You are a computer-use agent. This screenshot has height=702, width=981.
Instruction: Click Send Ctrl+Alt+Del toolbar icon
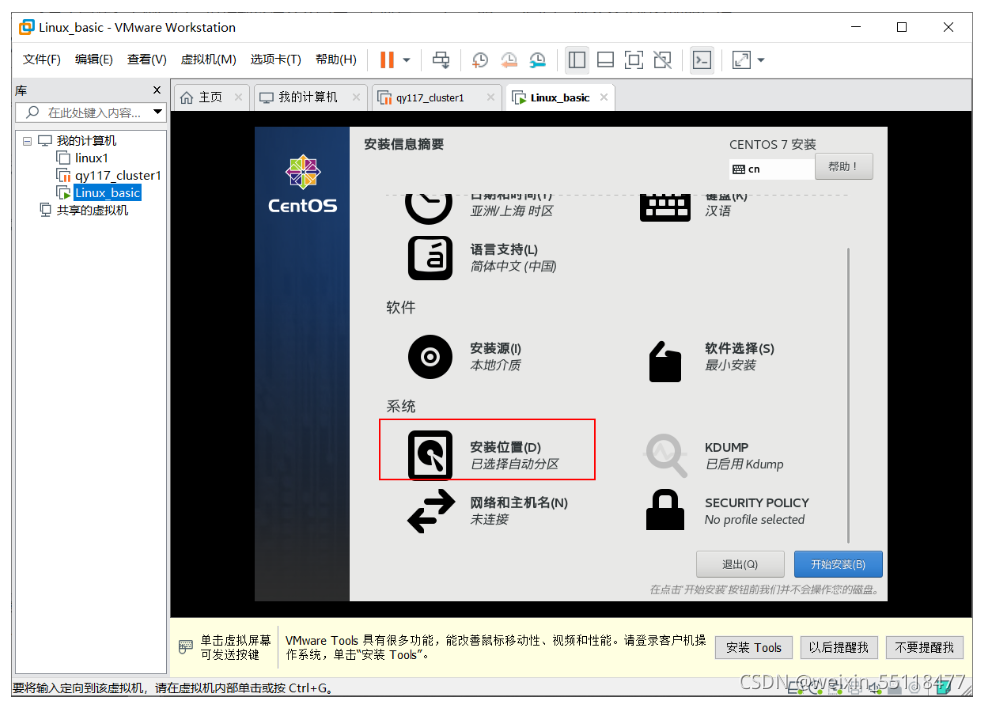441,60
